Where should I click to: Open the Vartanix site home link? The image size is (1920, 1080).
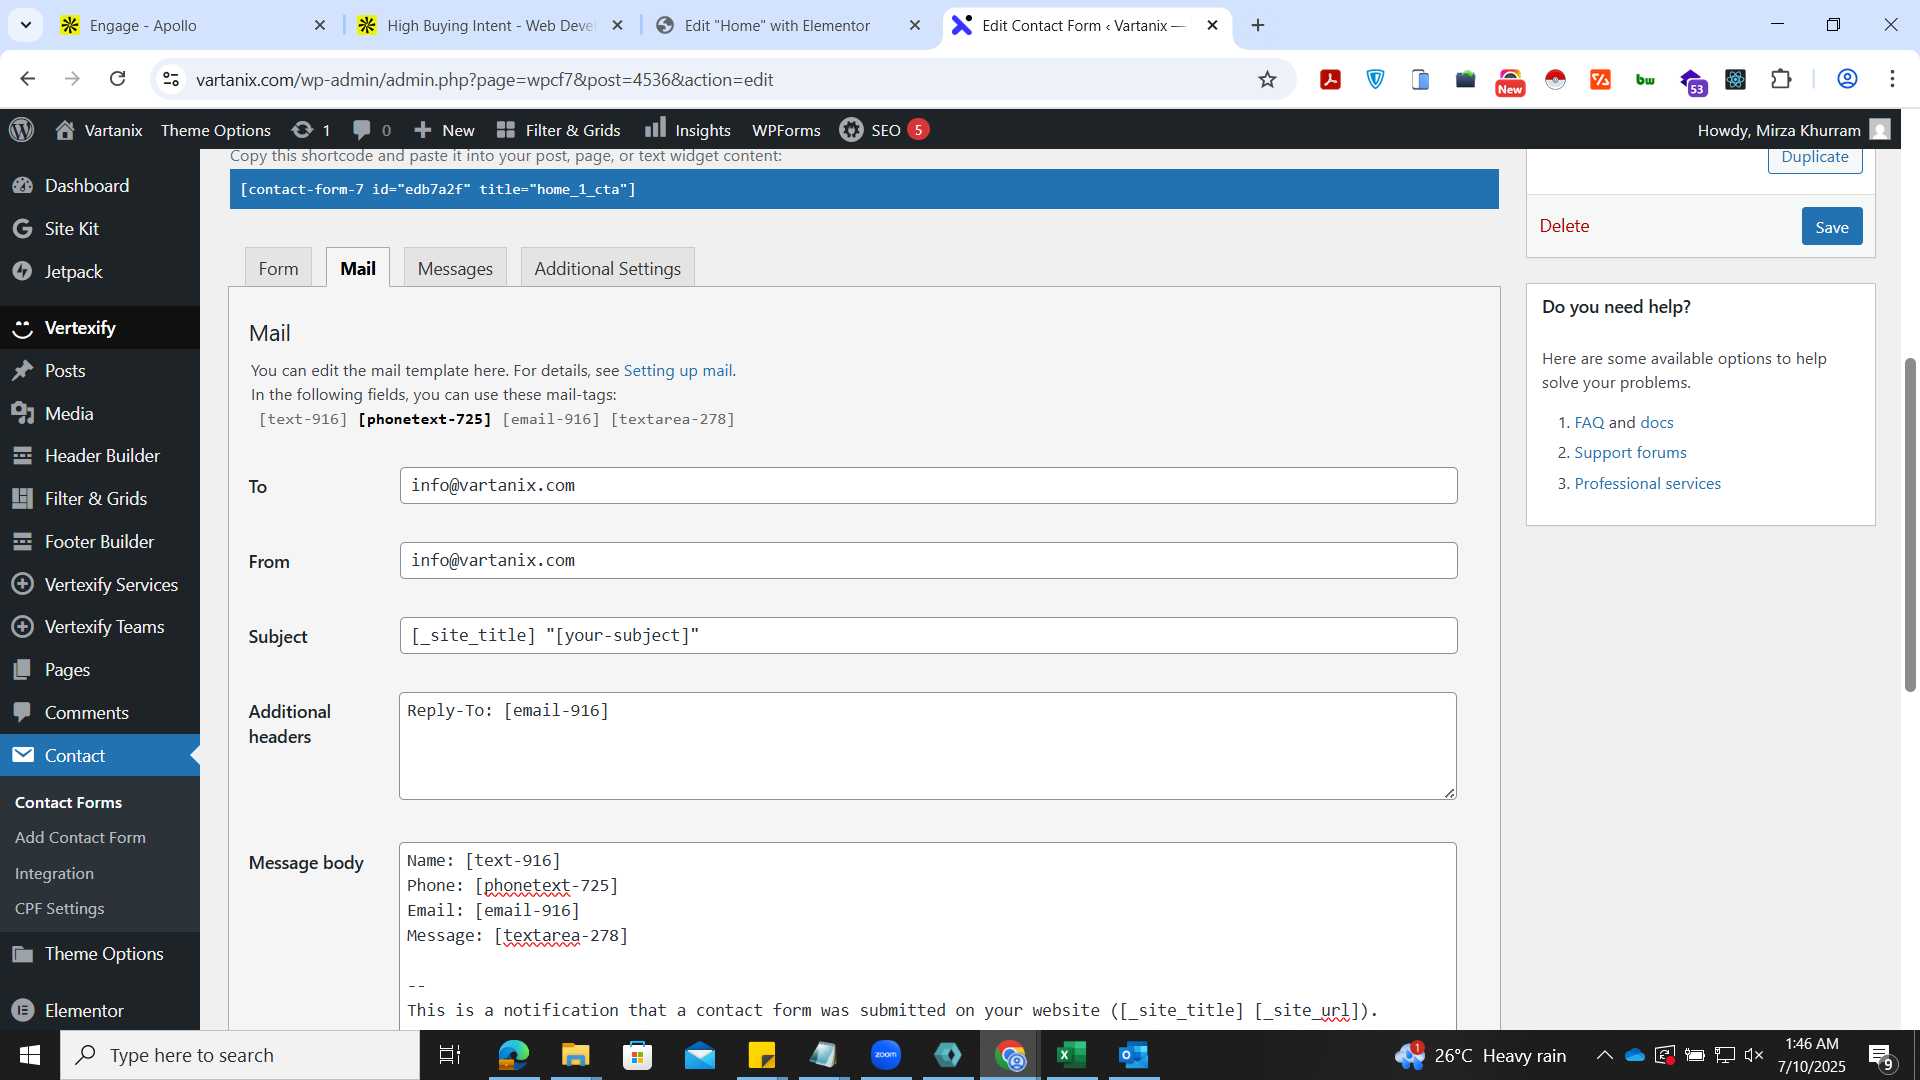99,130
